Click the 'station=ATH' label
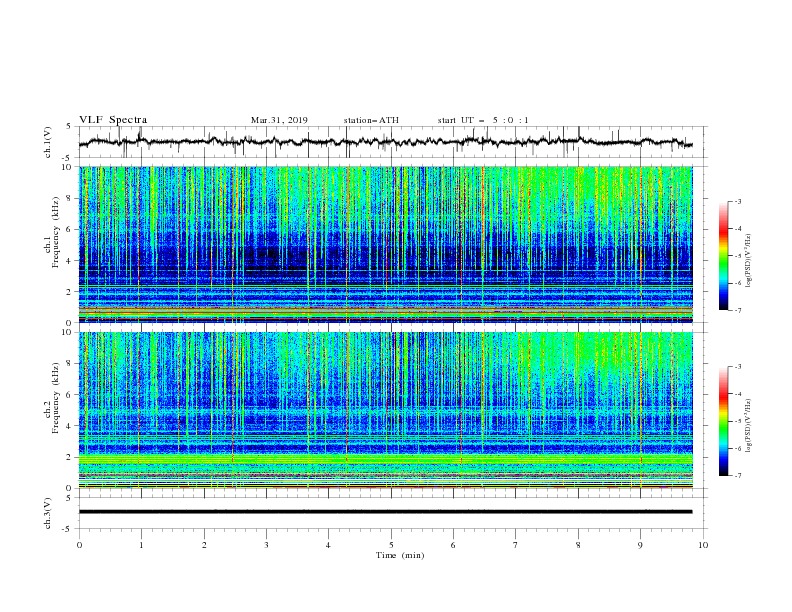Image resolution: width=792 pixels, height=612 pixels. [371, 120]
